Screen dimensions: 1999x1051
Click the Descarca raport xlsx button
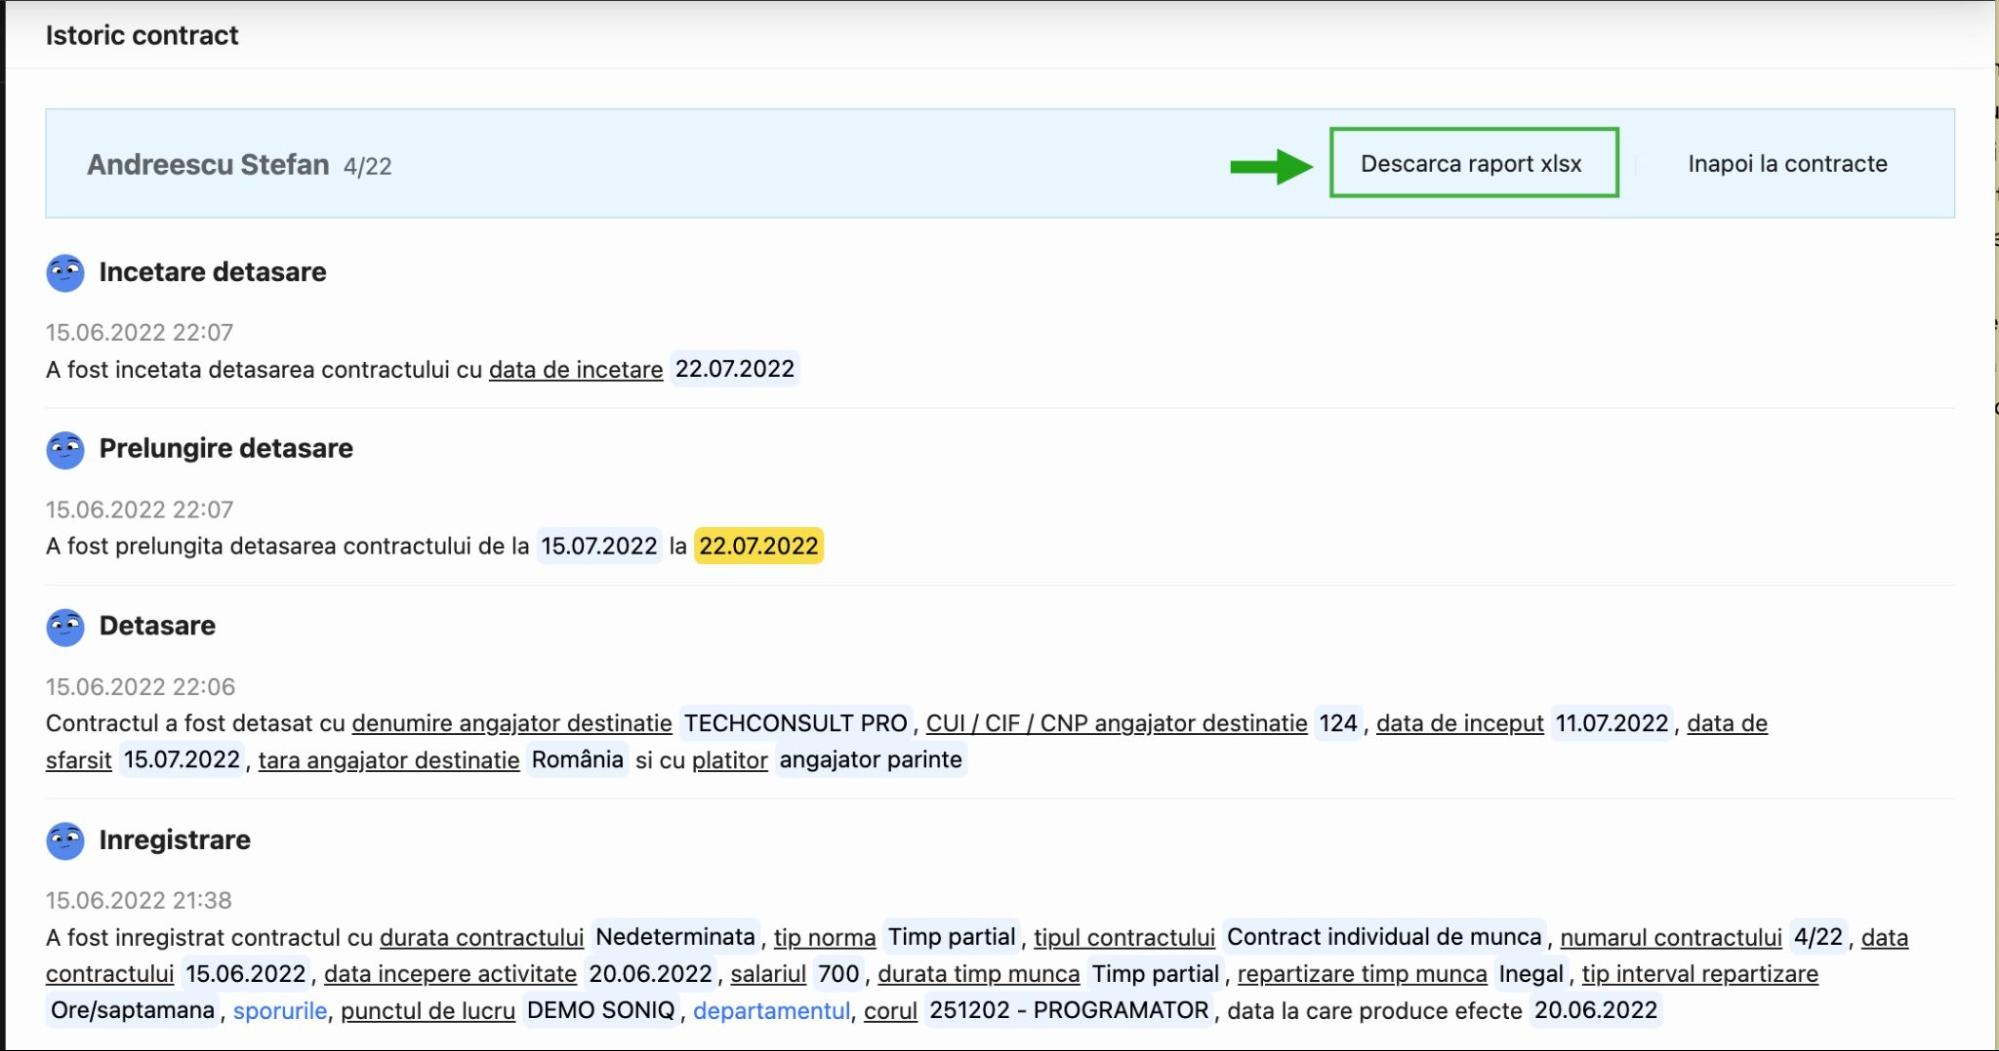click(1473, 163)
